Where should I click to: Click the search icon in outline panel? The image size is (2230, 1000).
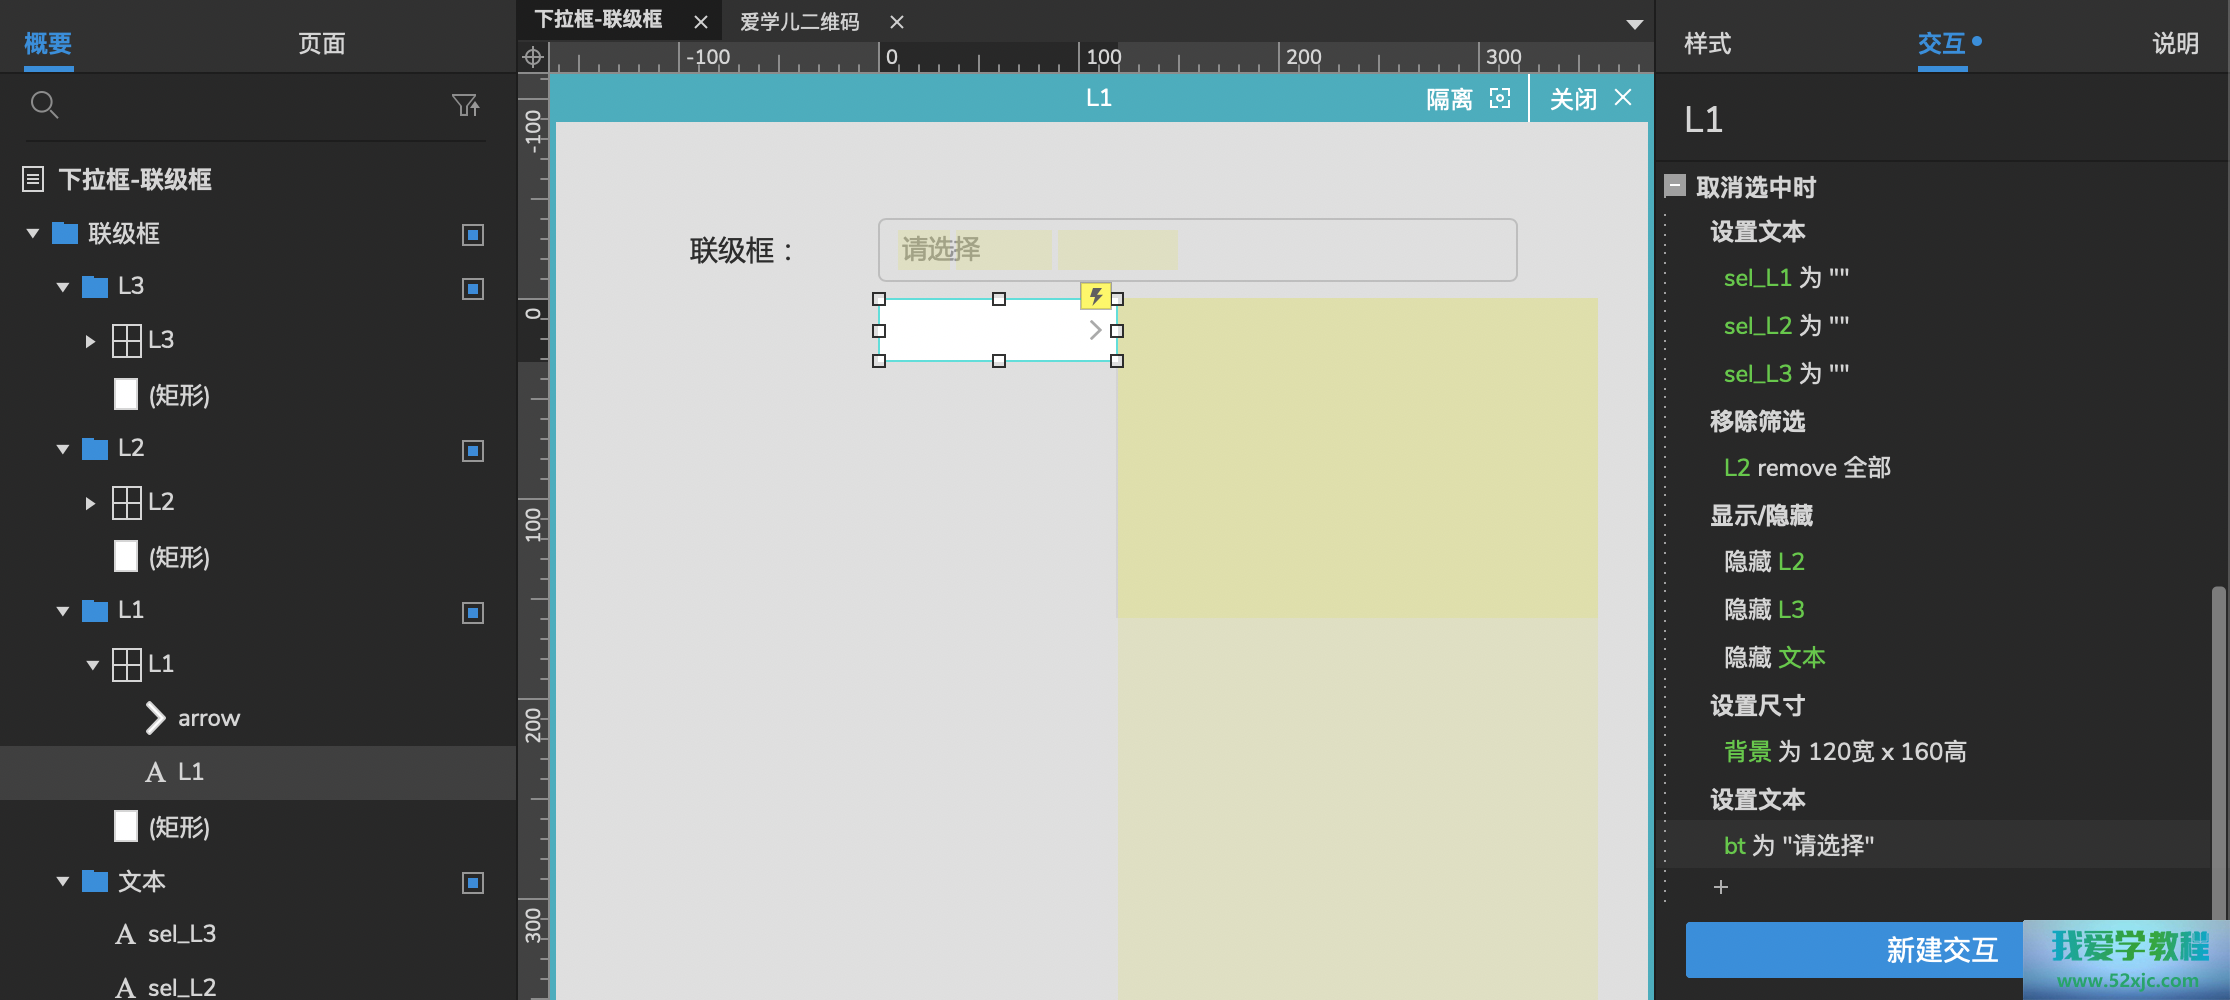pos(44,104)
